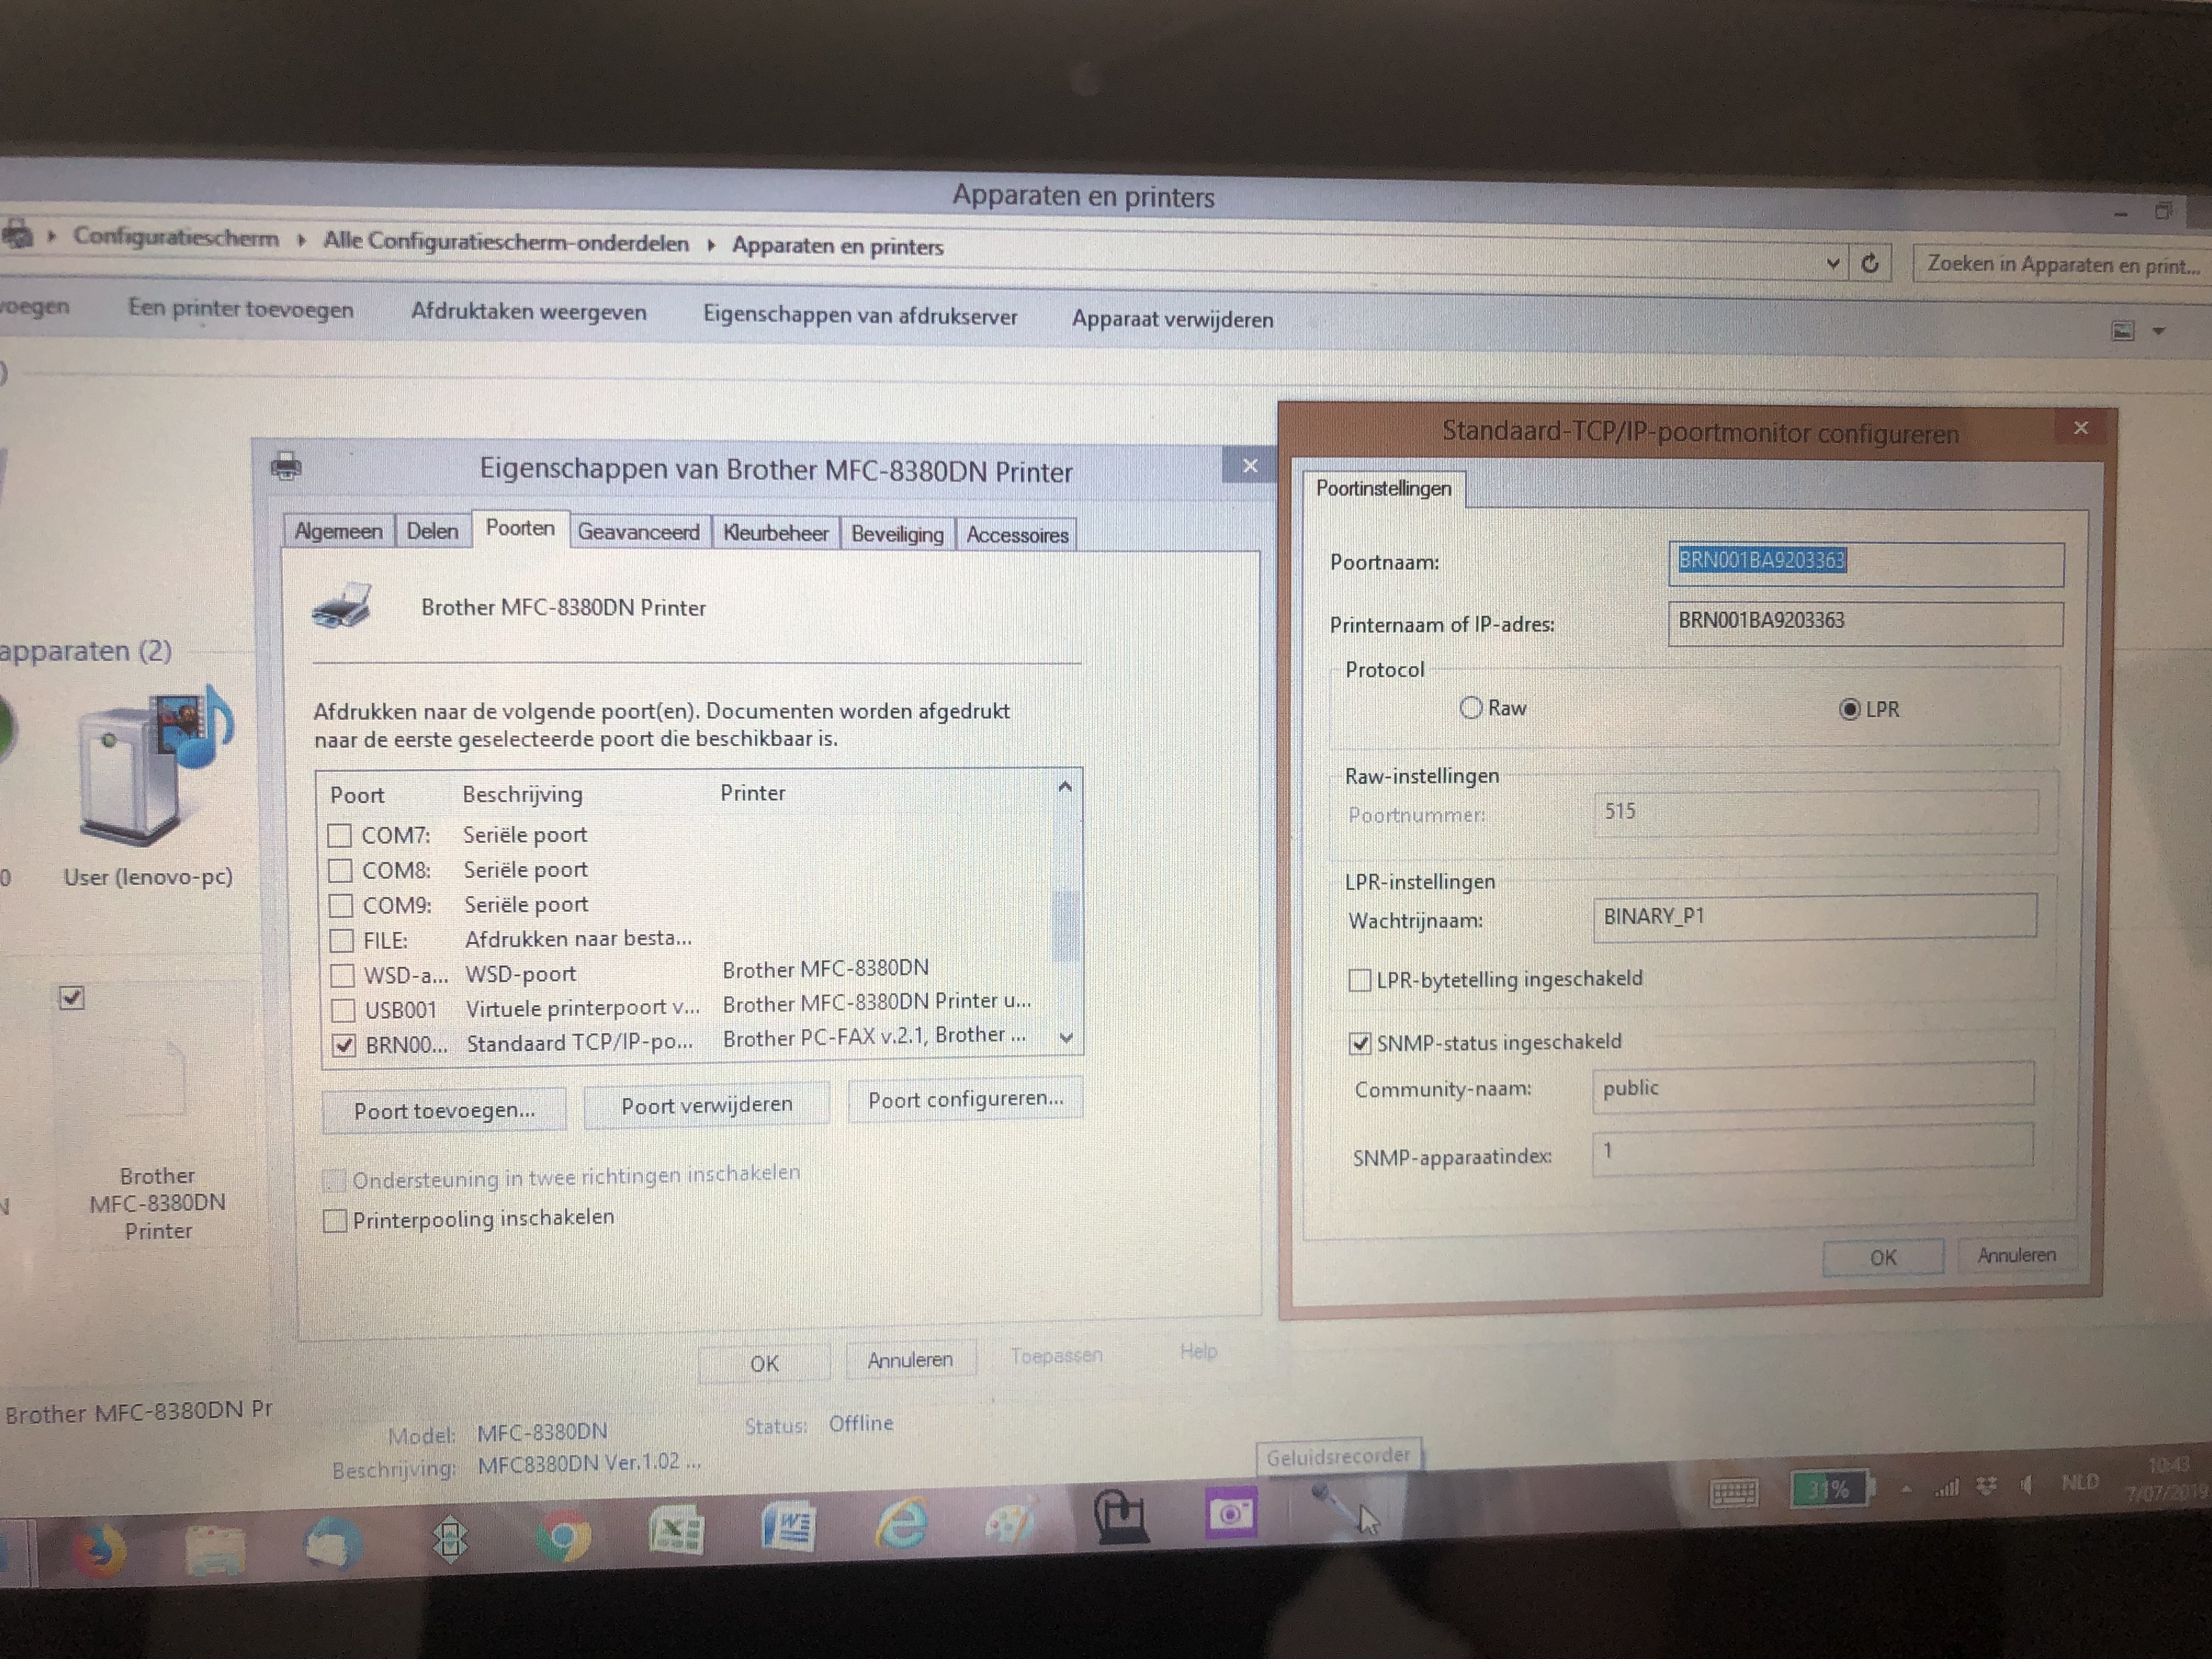This screenshot has height=1659, width=2212.
Task: Open the Kleurbeheer tab
Action: 775,533
